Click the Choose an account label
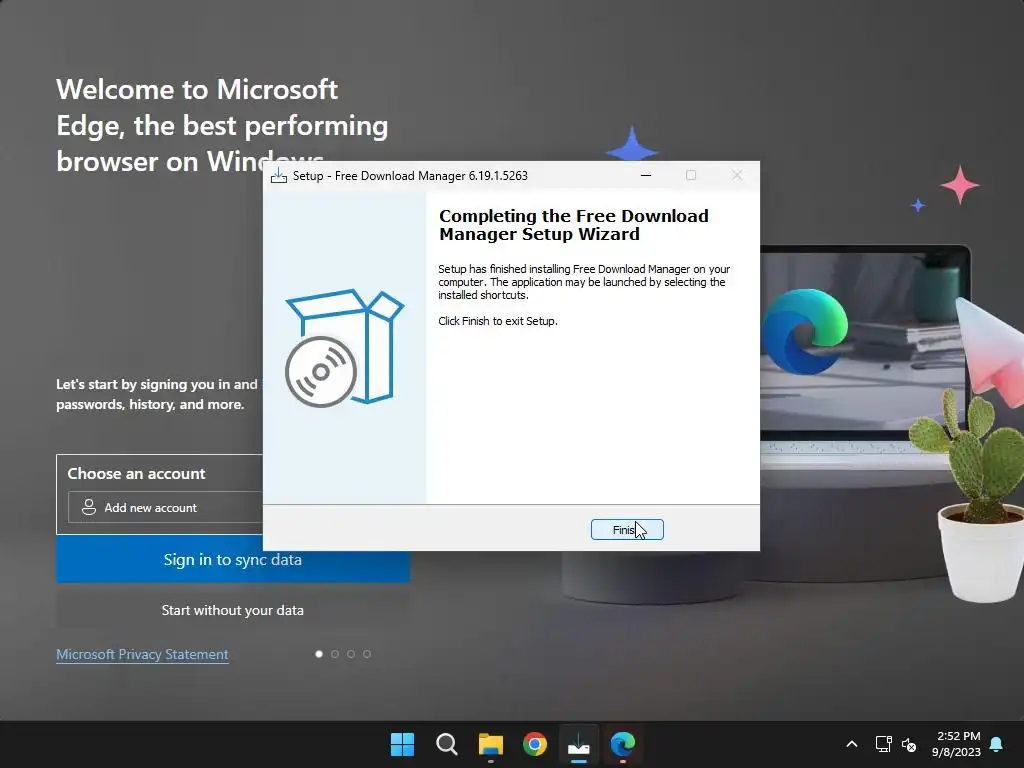Screen dimensions: 1024x768 point(136,473)
